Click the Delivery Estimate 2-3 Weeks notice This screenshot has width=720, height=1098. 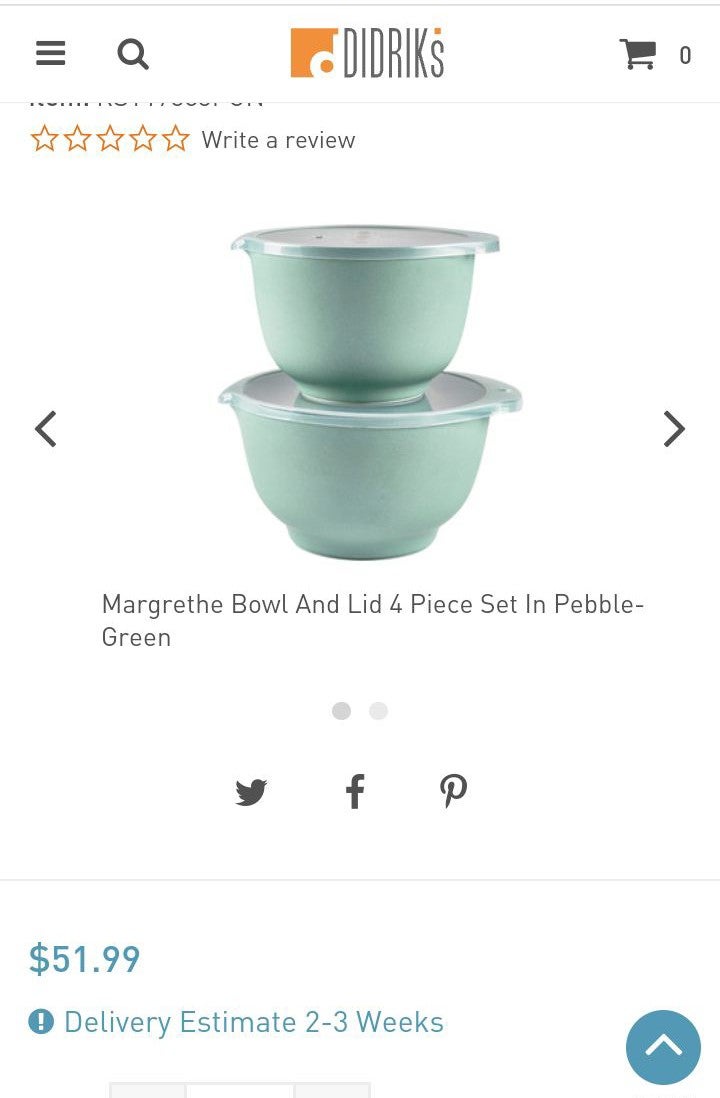click(x=236, y=1022)
